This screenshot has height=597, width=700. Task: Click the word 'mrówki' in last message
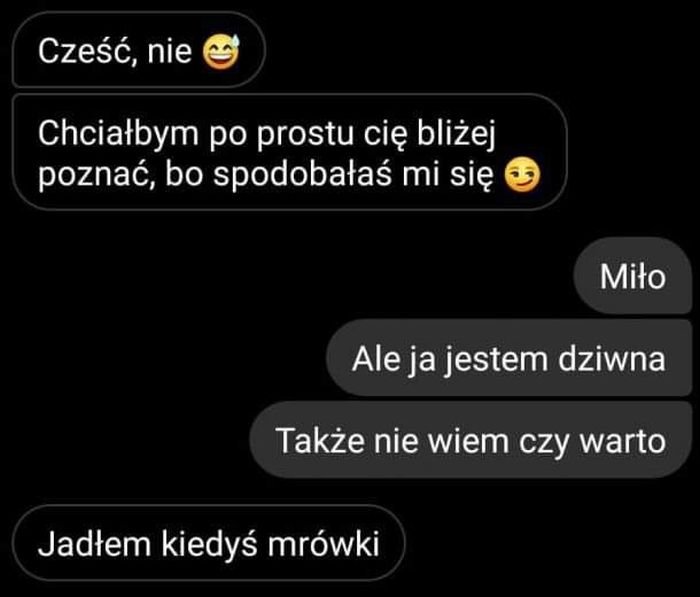(x=324, y=543)
